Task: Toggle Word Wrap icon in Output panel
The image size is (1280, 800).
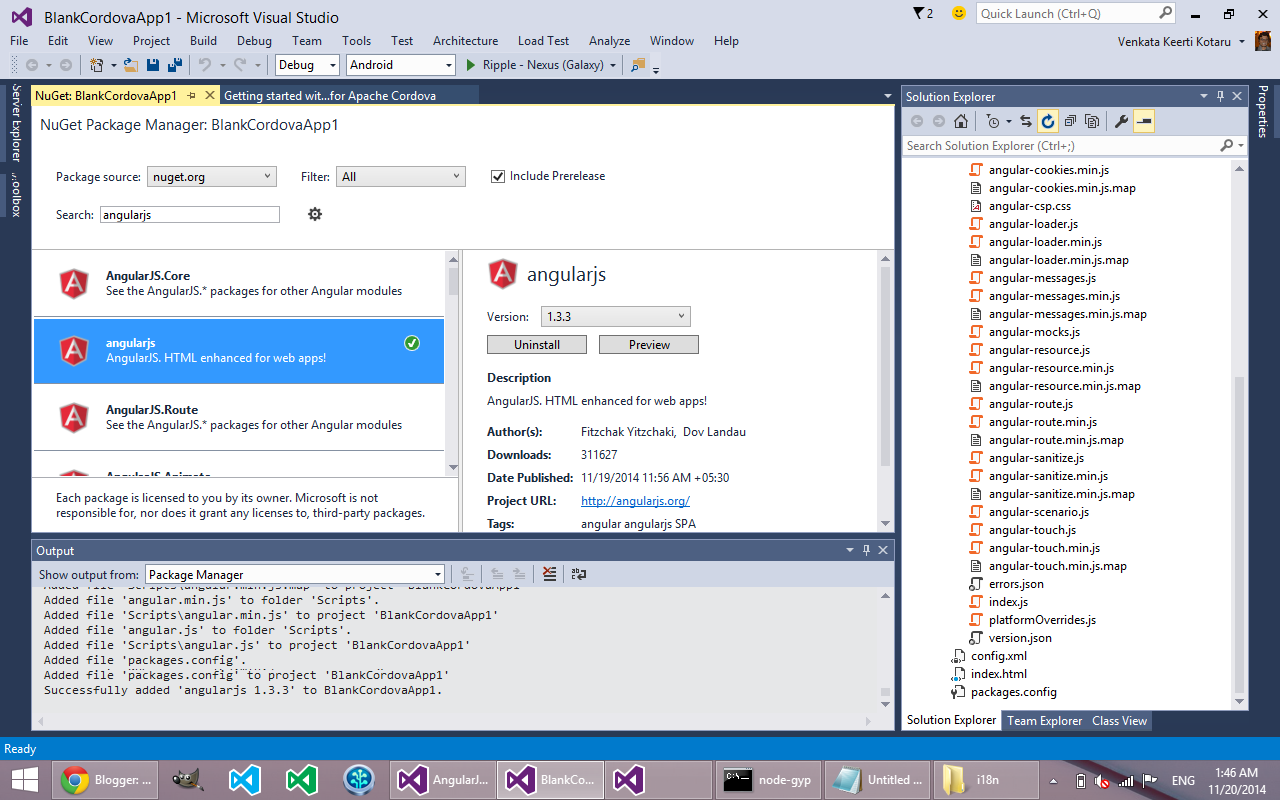Action: click(x=579, y=574)
